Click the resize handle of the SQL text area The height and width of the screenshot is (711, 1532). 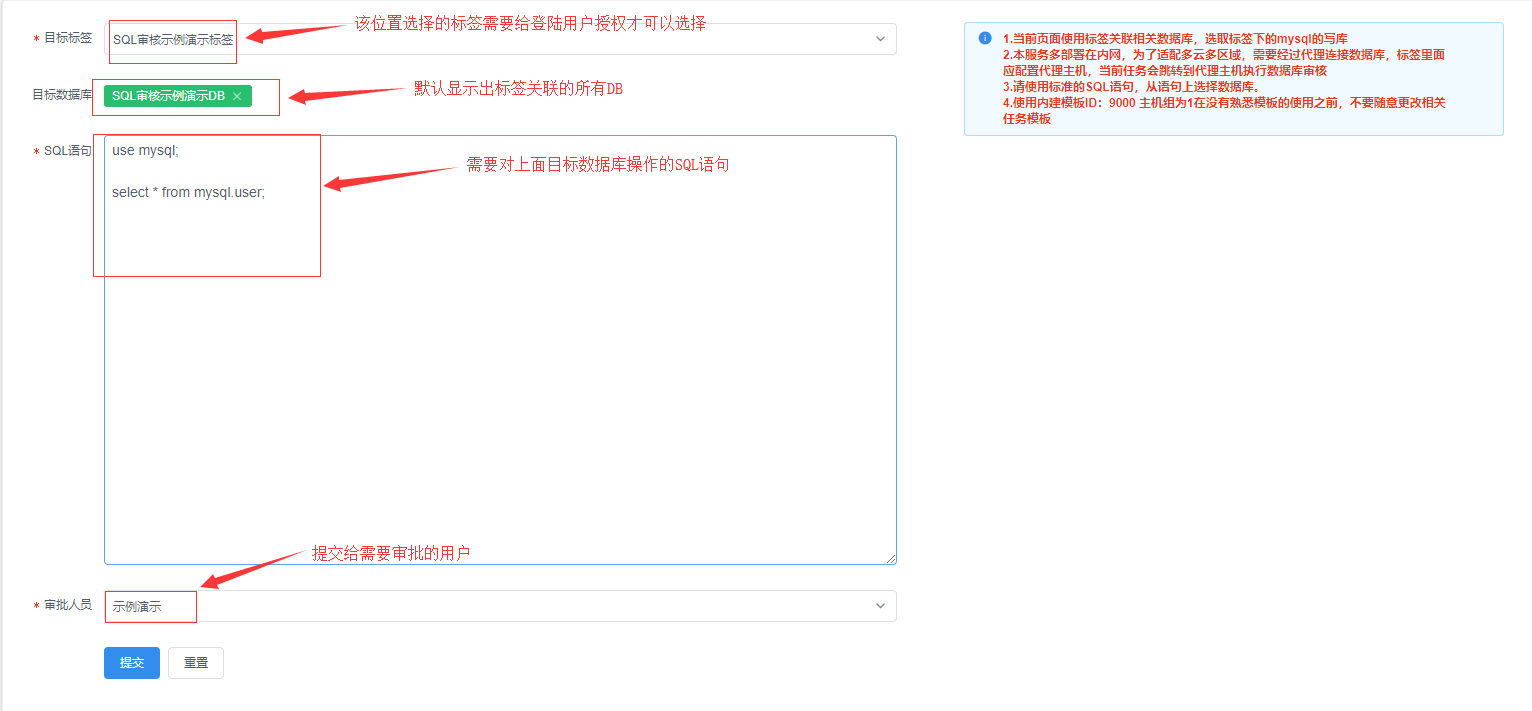[890, 557]
